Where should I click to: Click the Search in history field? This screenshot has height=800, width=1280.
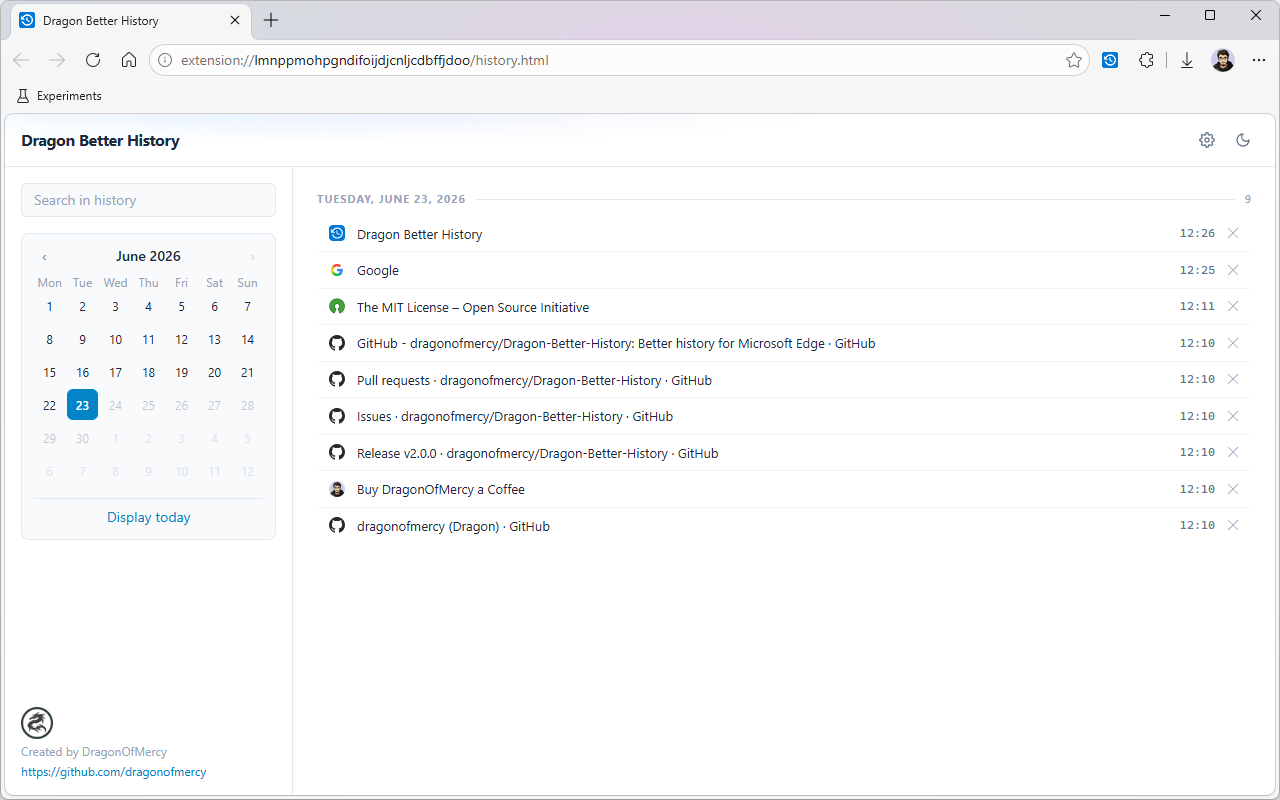click(148, 200)
